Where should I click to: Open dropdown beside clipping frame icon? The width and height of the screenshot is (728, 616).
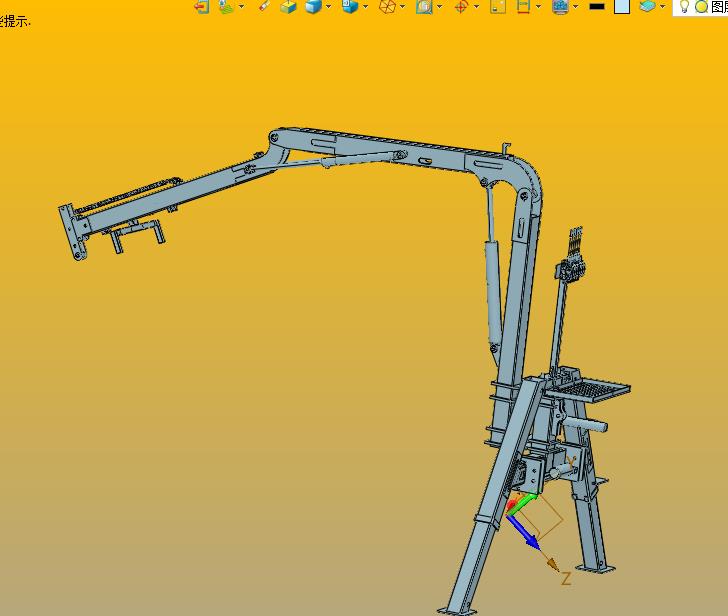[x=539, y=6]
